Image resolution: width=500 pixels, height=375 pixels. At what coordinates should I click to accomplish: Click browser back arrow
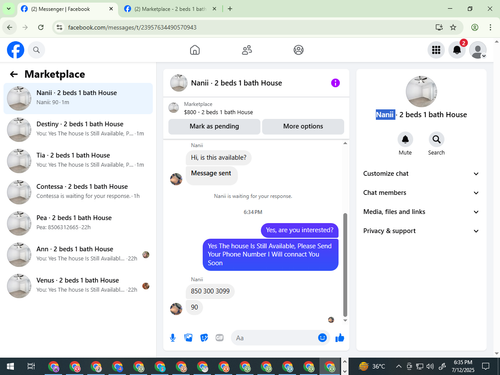coord(10,27)
